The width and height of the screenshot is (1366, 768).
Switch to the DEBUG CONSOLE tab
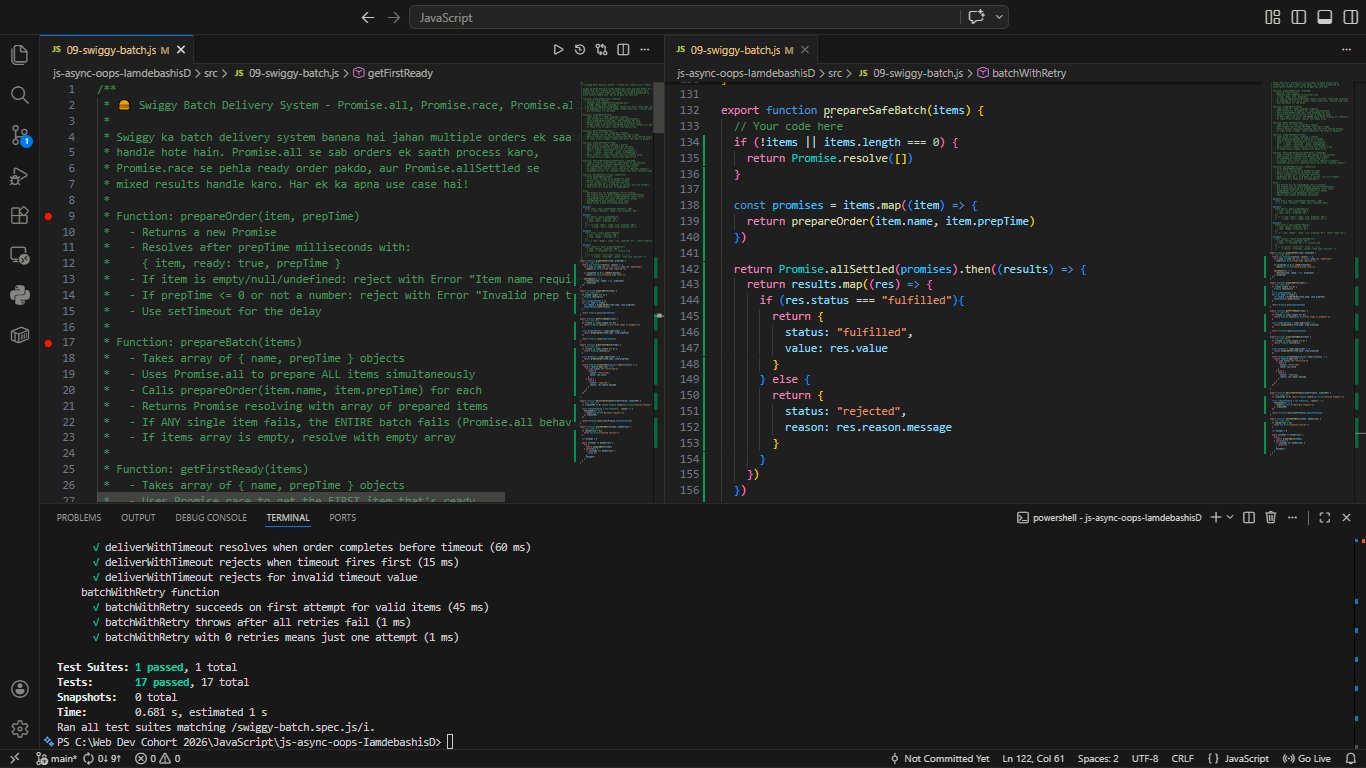click(210, 517)
